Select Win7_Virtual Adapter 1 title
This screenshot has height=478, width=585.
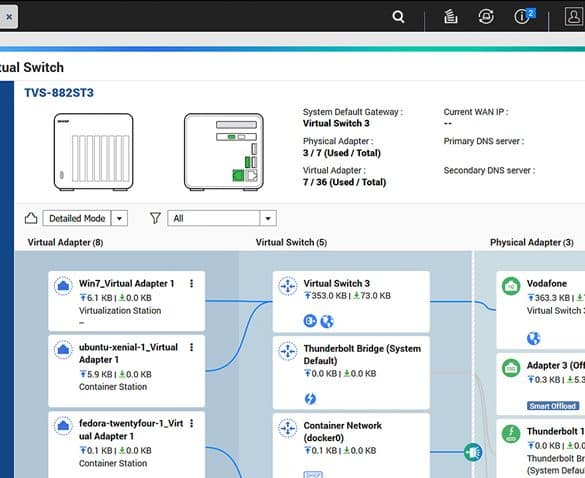pos(126,284)
